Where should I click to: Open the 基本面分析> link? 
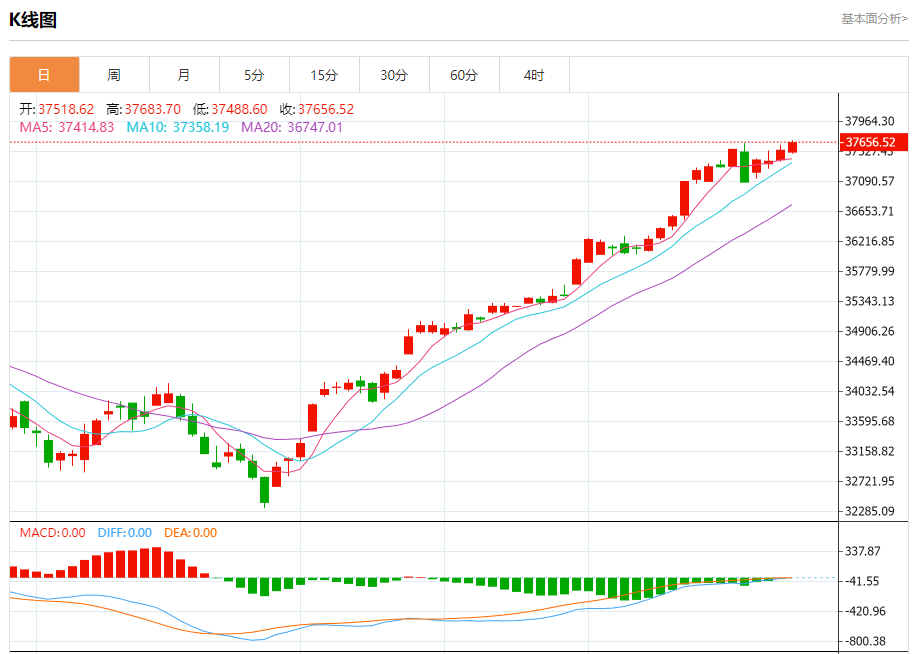click(874, 19)
